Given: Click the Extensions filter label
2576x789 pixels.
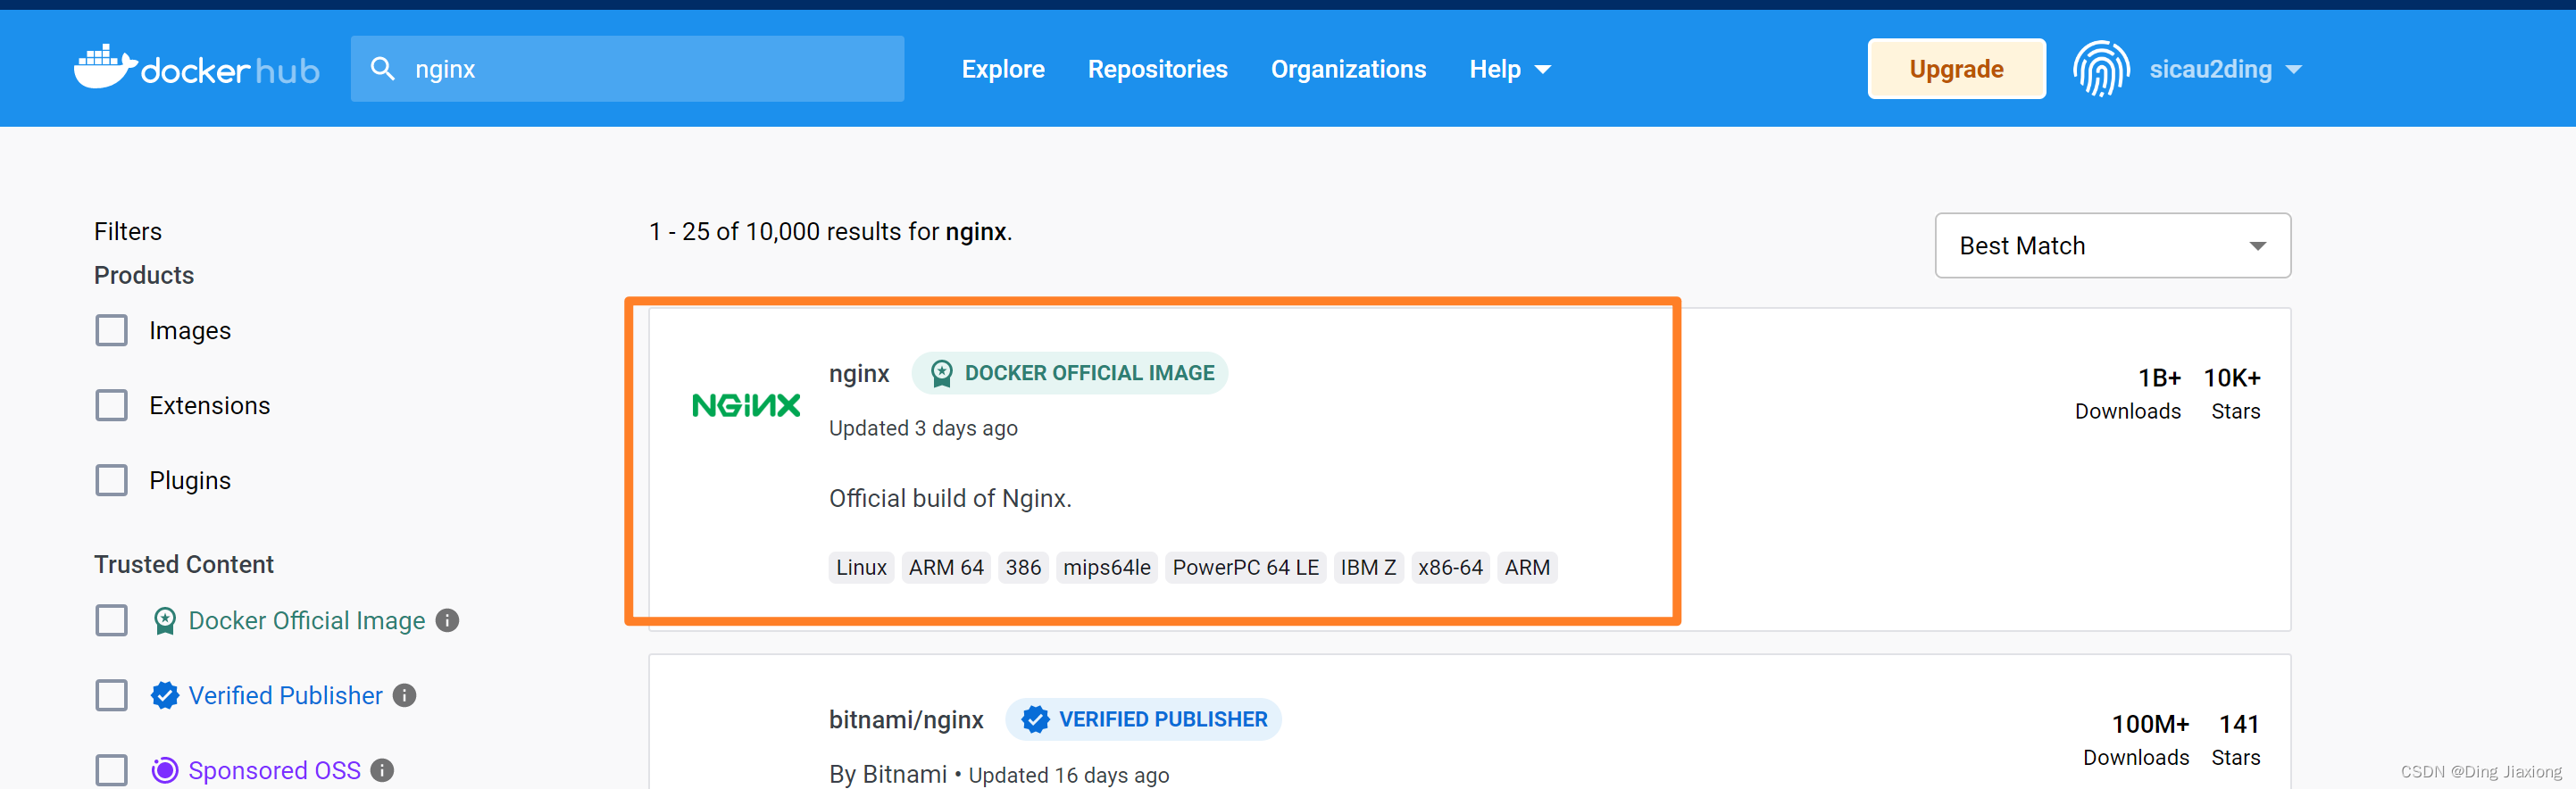Looking at the screenshot, I should 210,405.
